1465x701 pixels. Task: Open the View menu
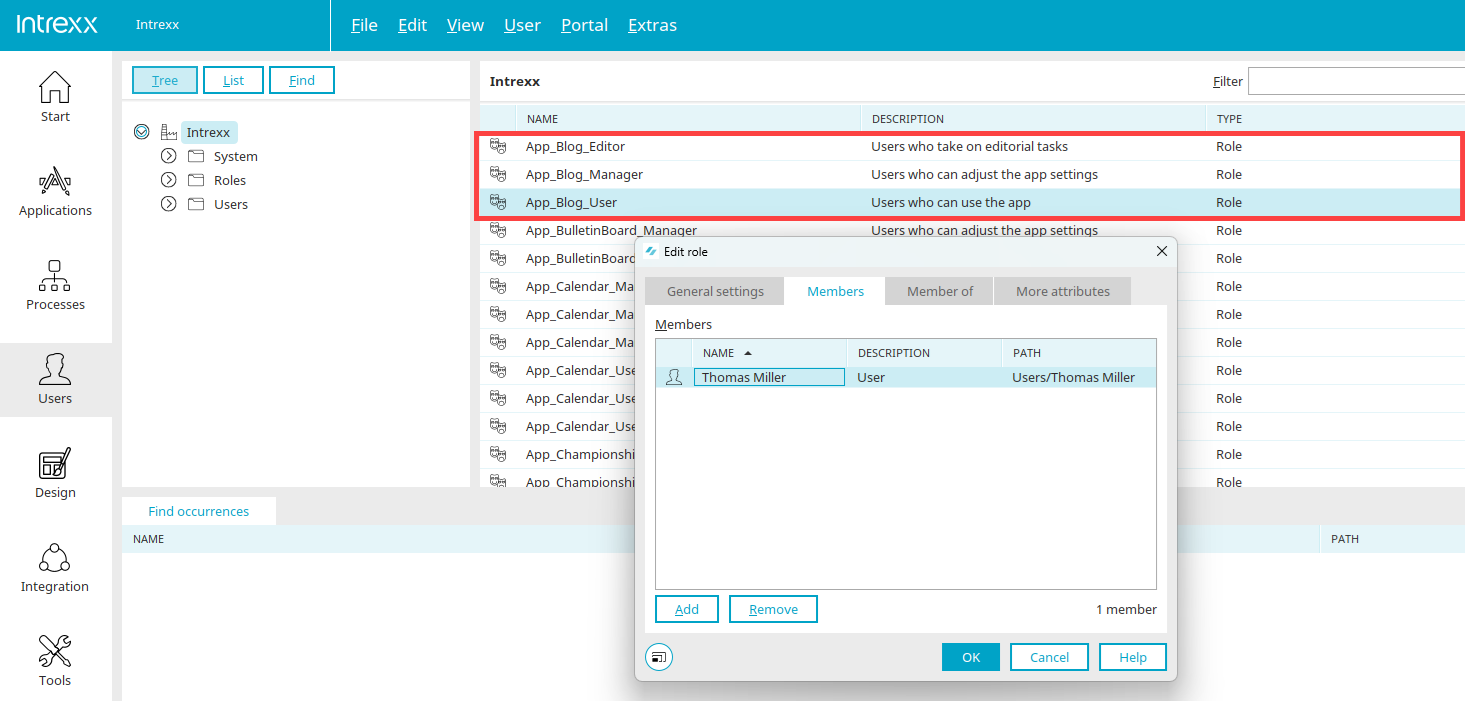pyautogui.click(x=465, y=25)
